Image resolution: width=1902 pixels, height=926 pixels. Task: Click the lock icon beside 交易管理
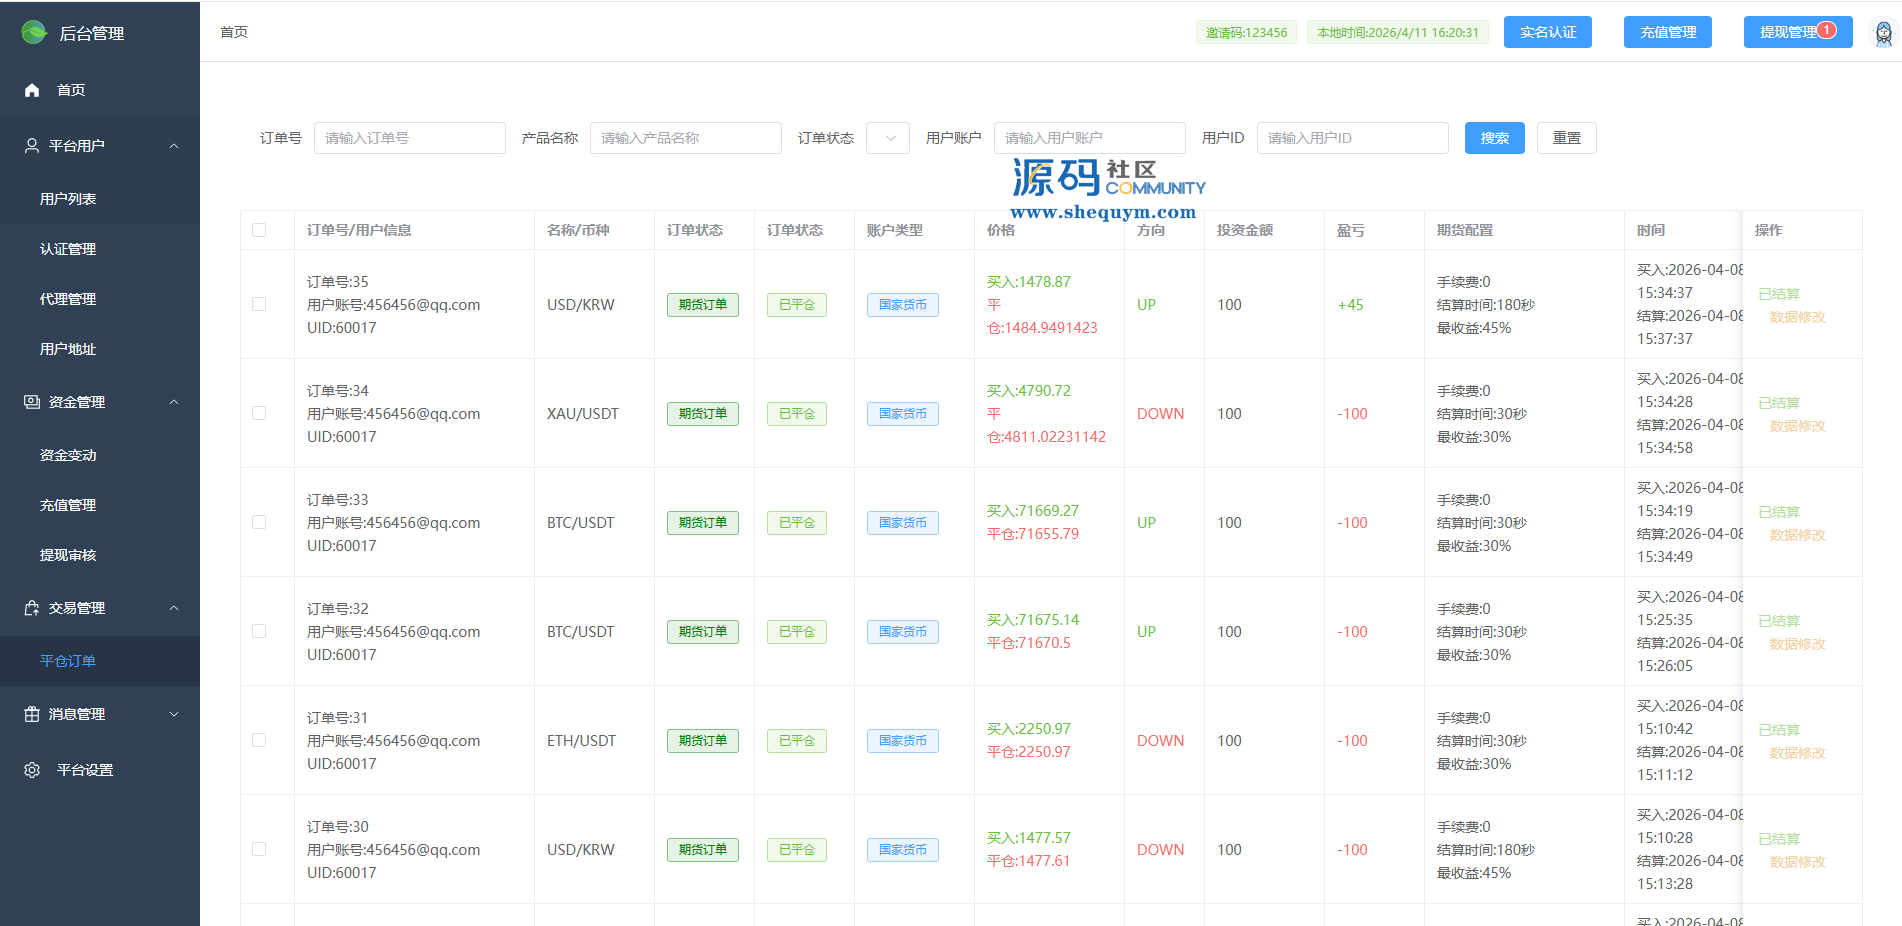(x=32, y=608)
